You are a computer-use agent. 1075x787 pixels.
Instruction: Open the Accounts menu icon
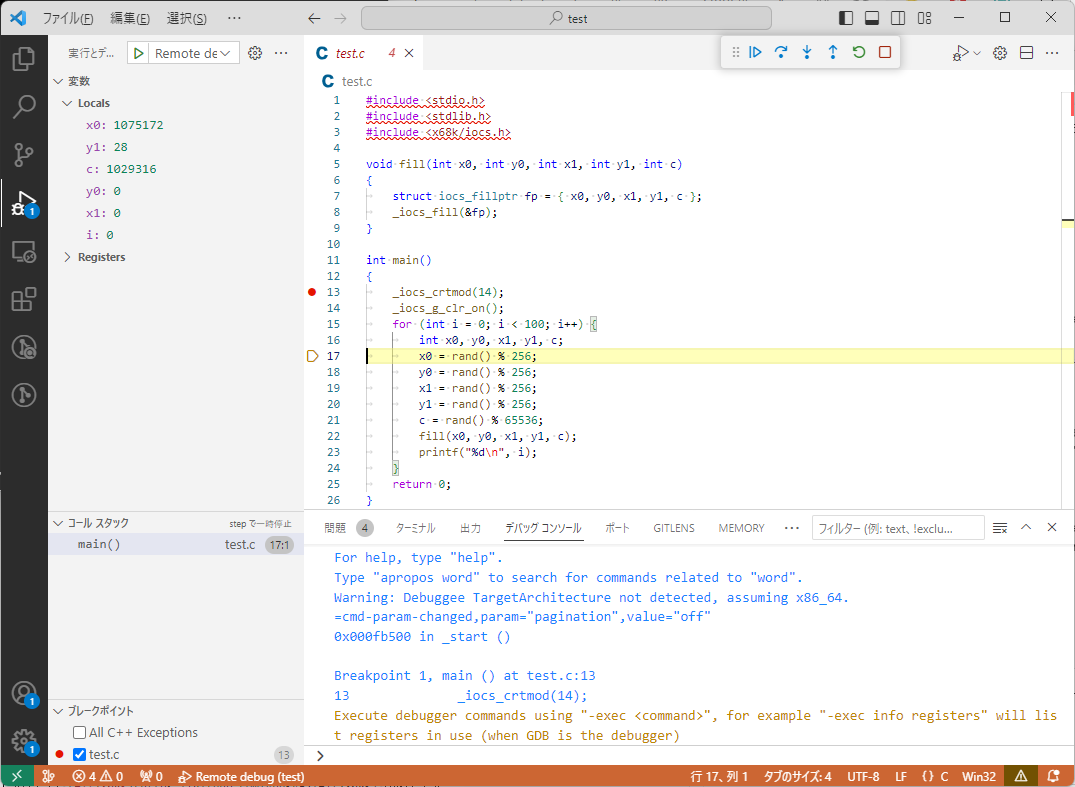coord(24,693)
